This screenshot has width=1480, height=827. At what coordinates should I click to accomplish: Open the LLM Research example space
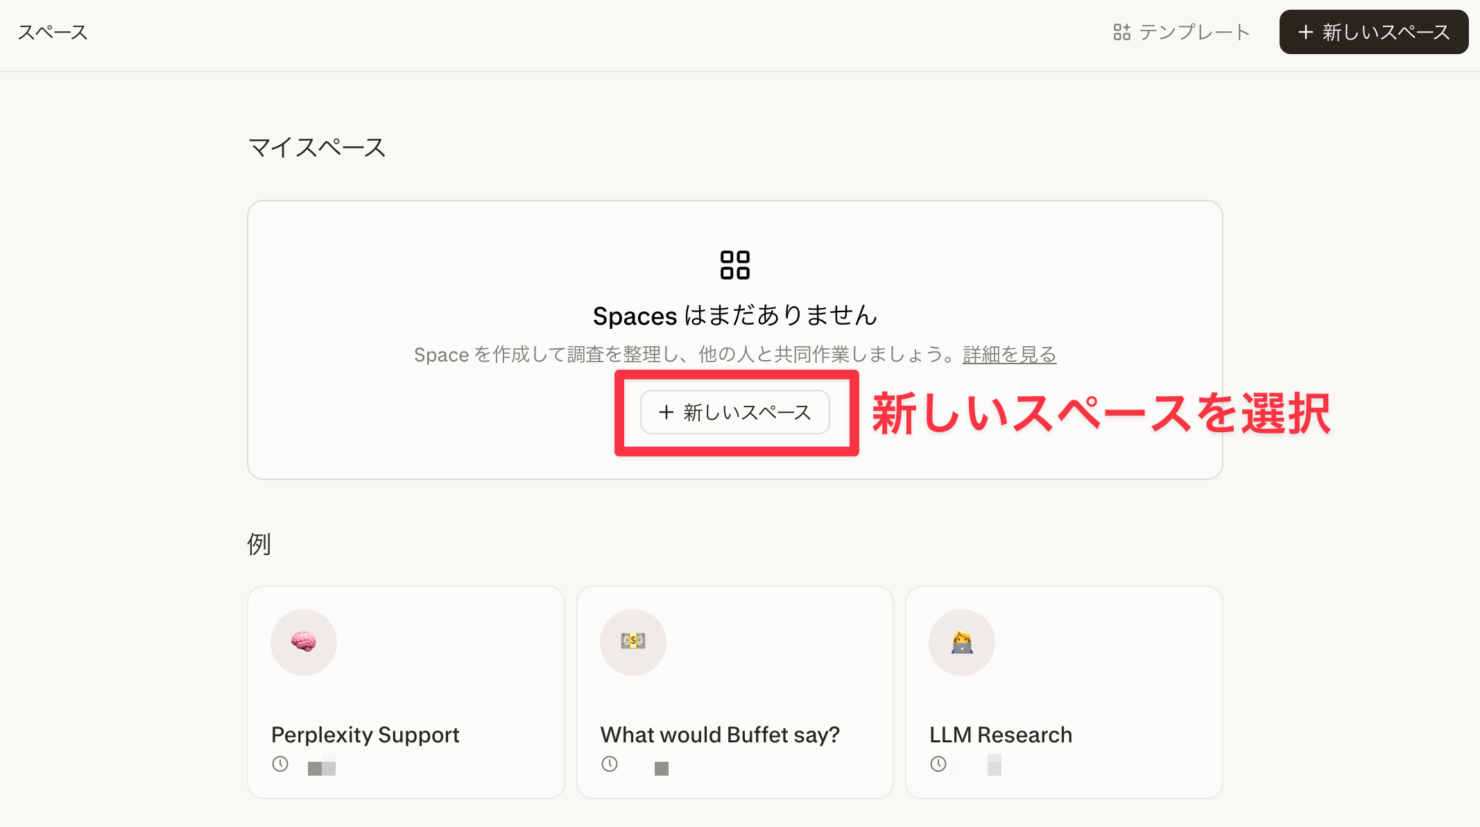[1063, 692]
